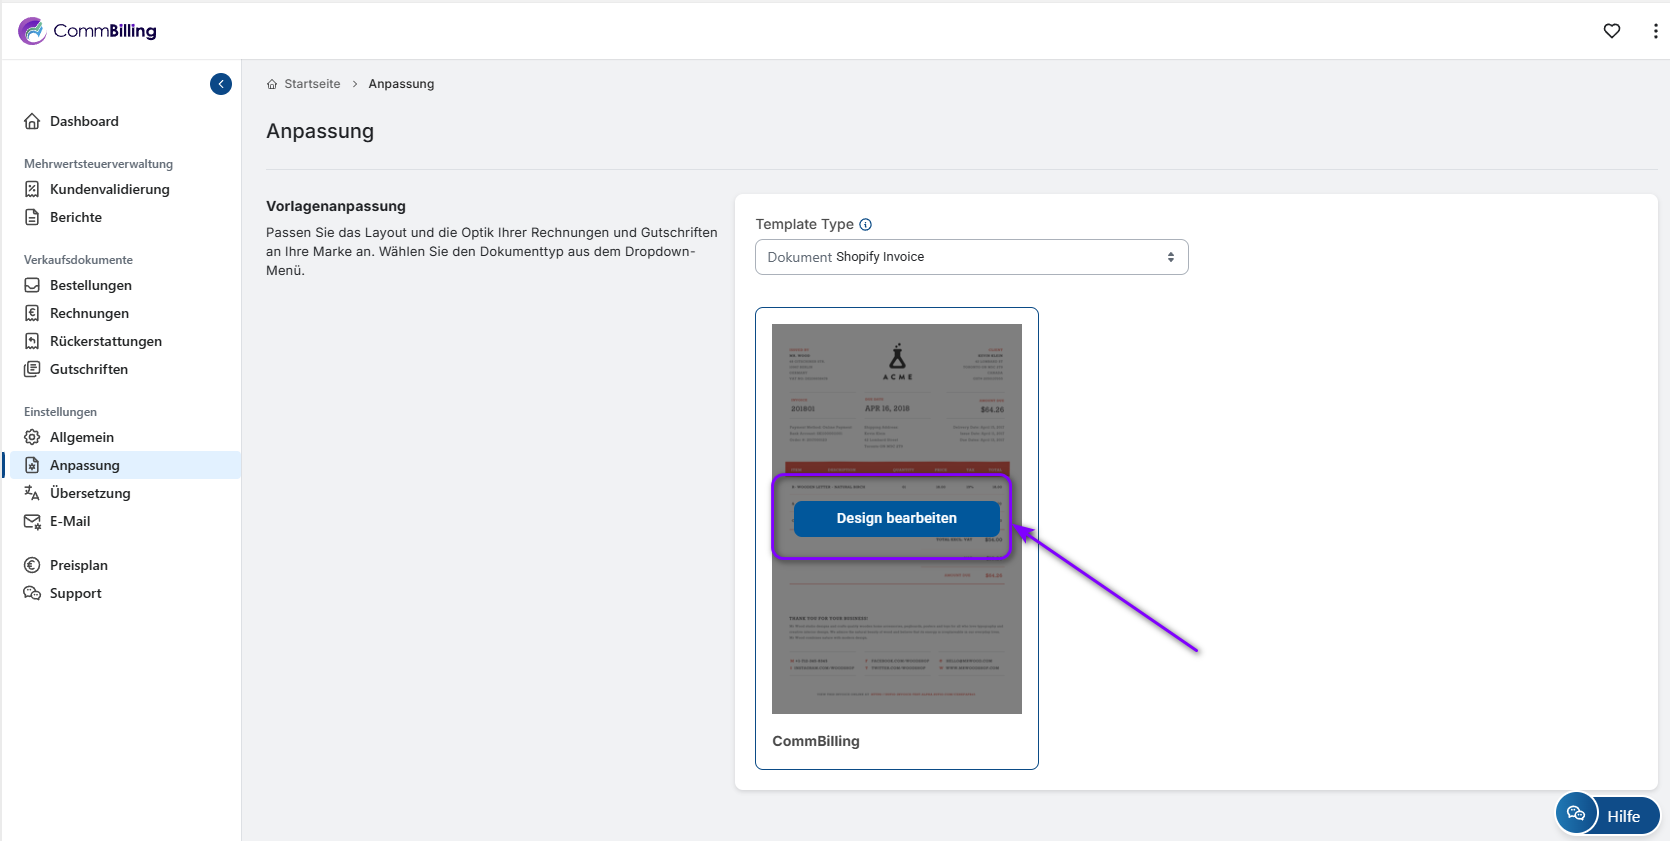1670x841 pixels.
Task: Go to Bestellungen
Action: coord(91,285)
